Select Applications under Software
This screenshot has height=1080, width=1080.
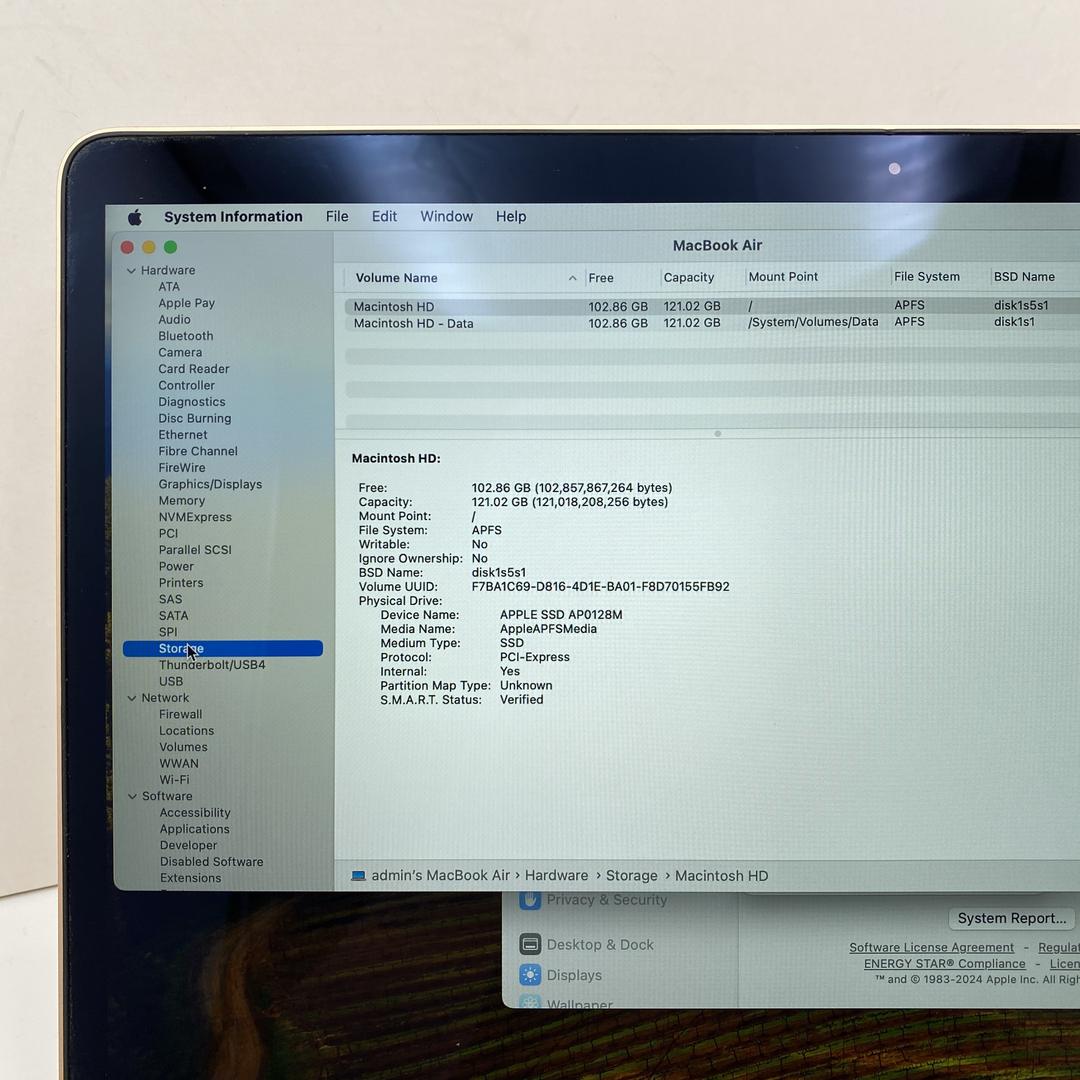(194, 829)
